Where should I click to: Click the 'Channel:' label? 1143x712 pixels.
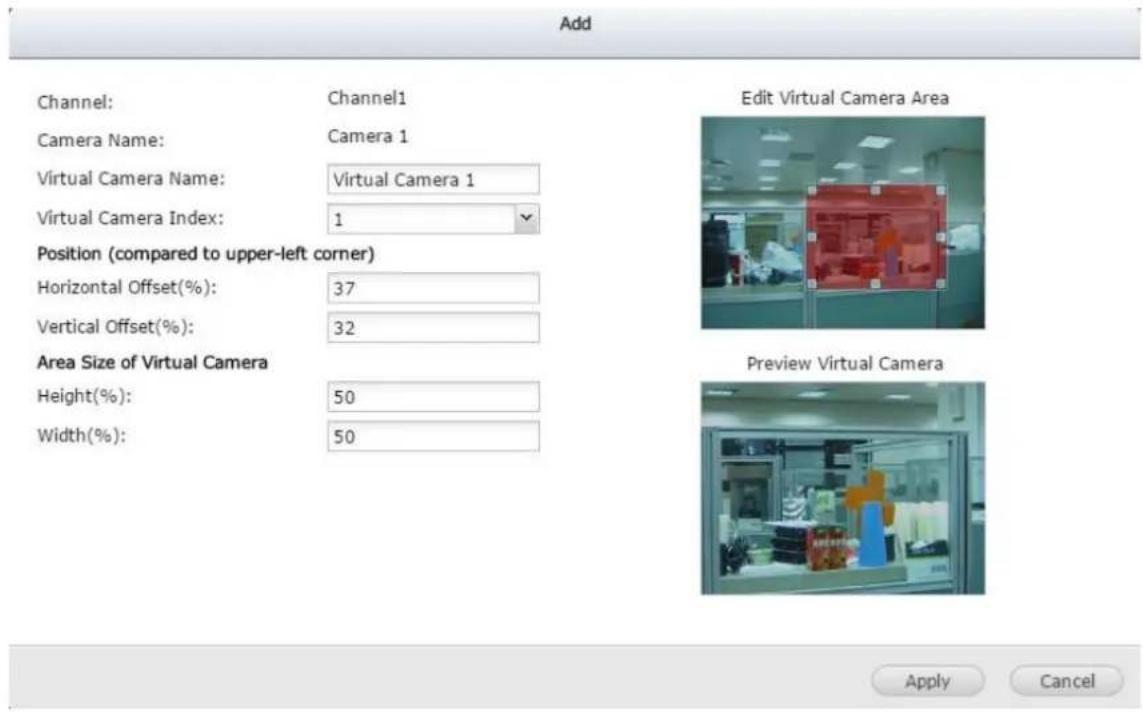tap(75, 102)
